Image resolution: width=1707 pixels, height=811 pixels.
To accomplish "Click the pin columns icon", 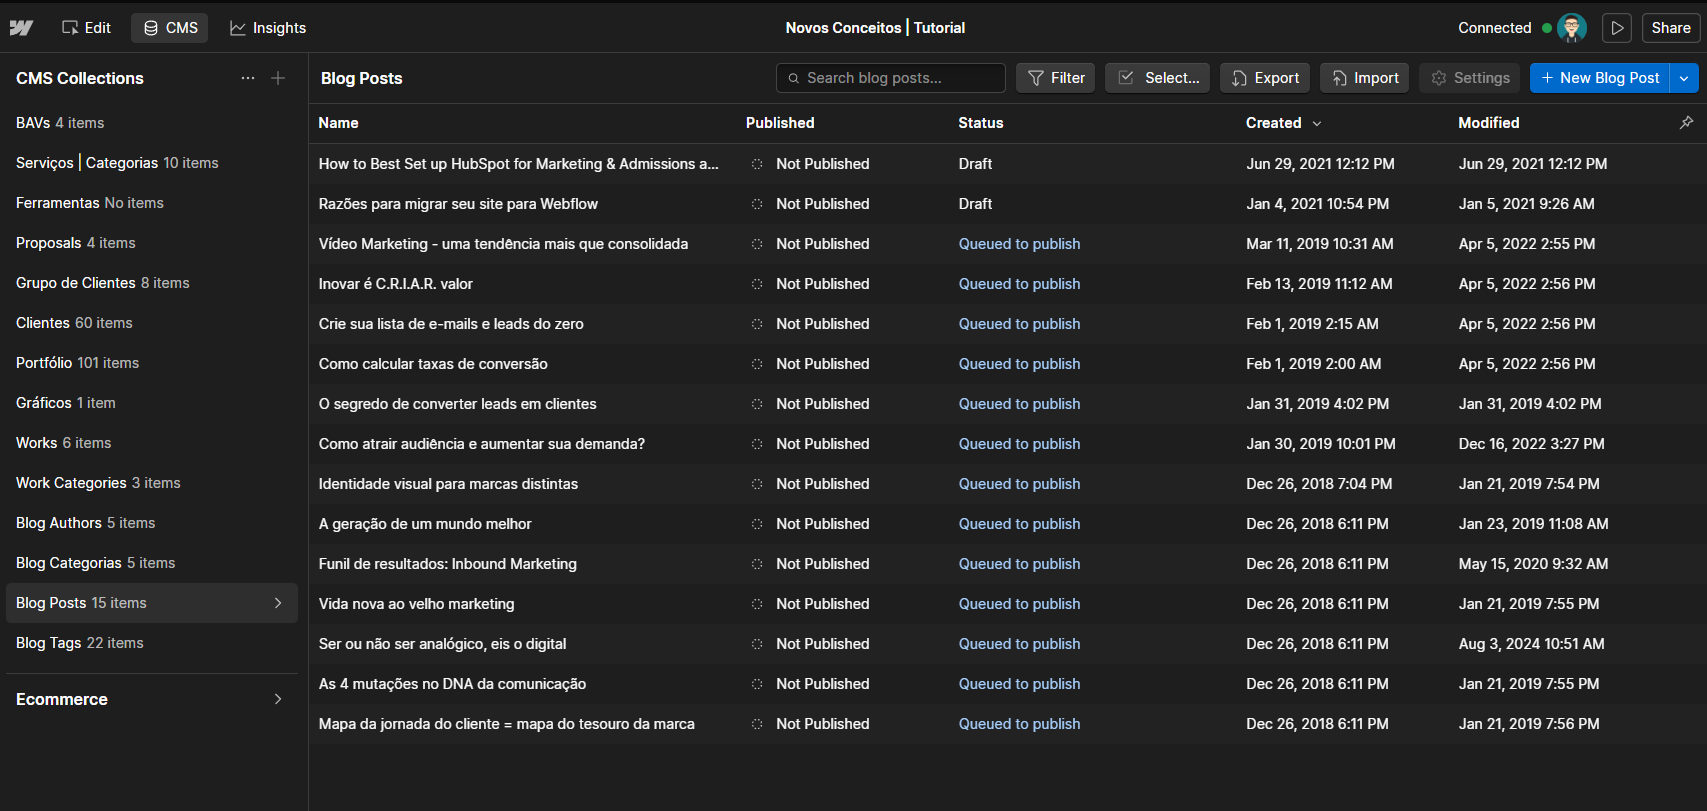I will coord(1686,123).
